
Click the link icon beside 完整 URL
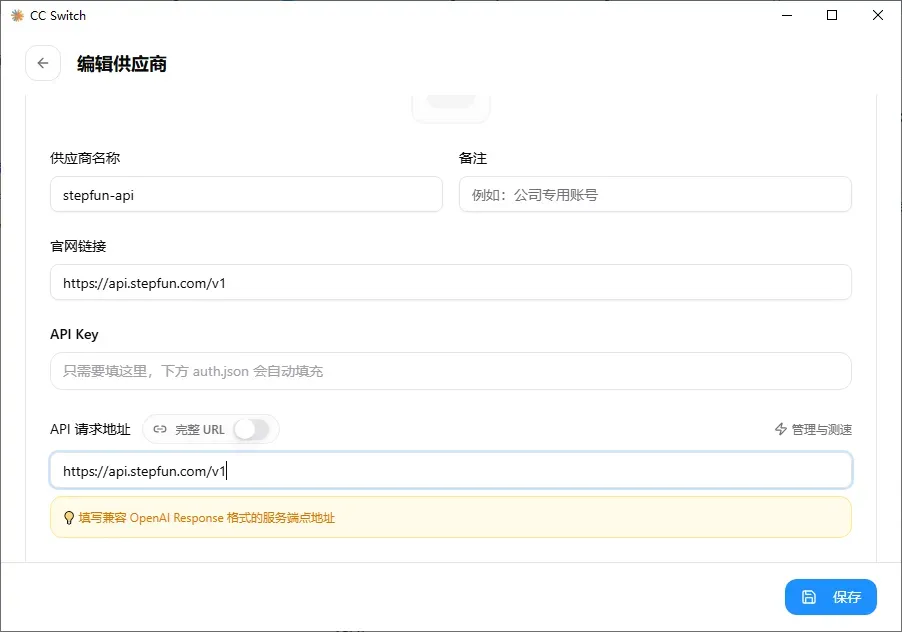[x=160, y=429]
